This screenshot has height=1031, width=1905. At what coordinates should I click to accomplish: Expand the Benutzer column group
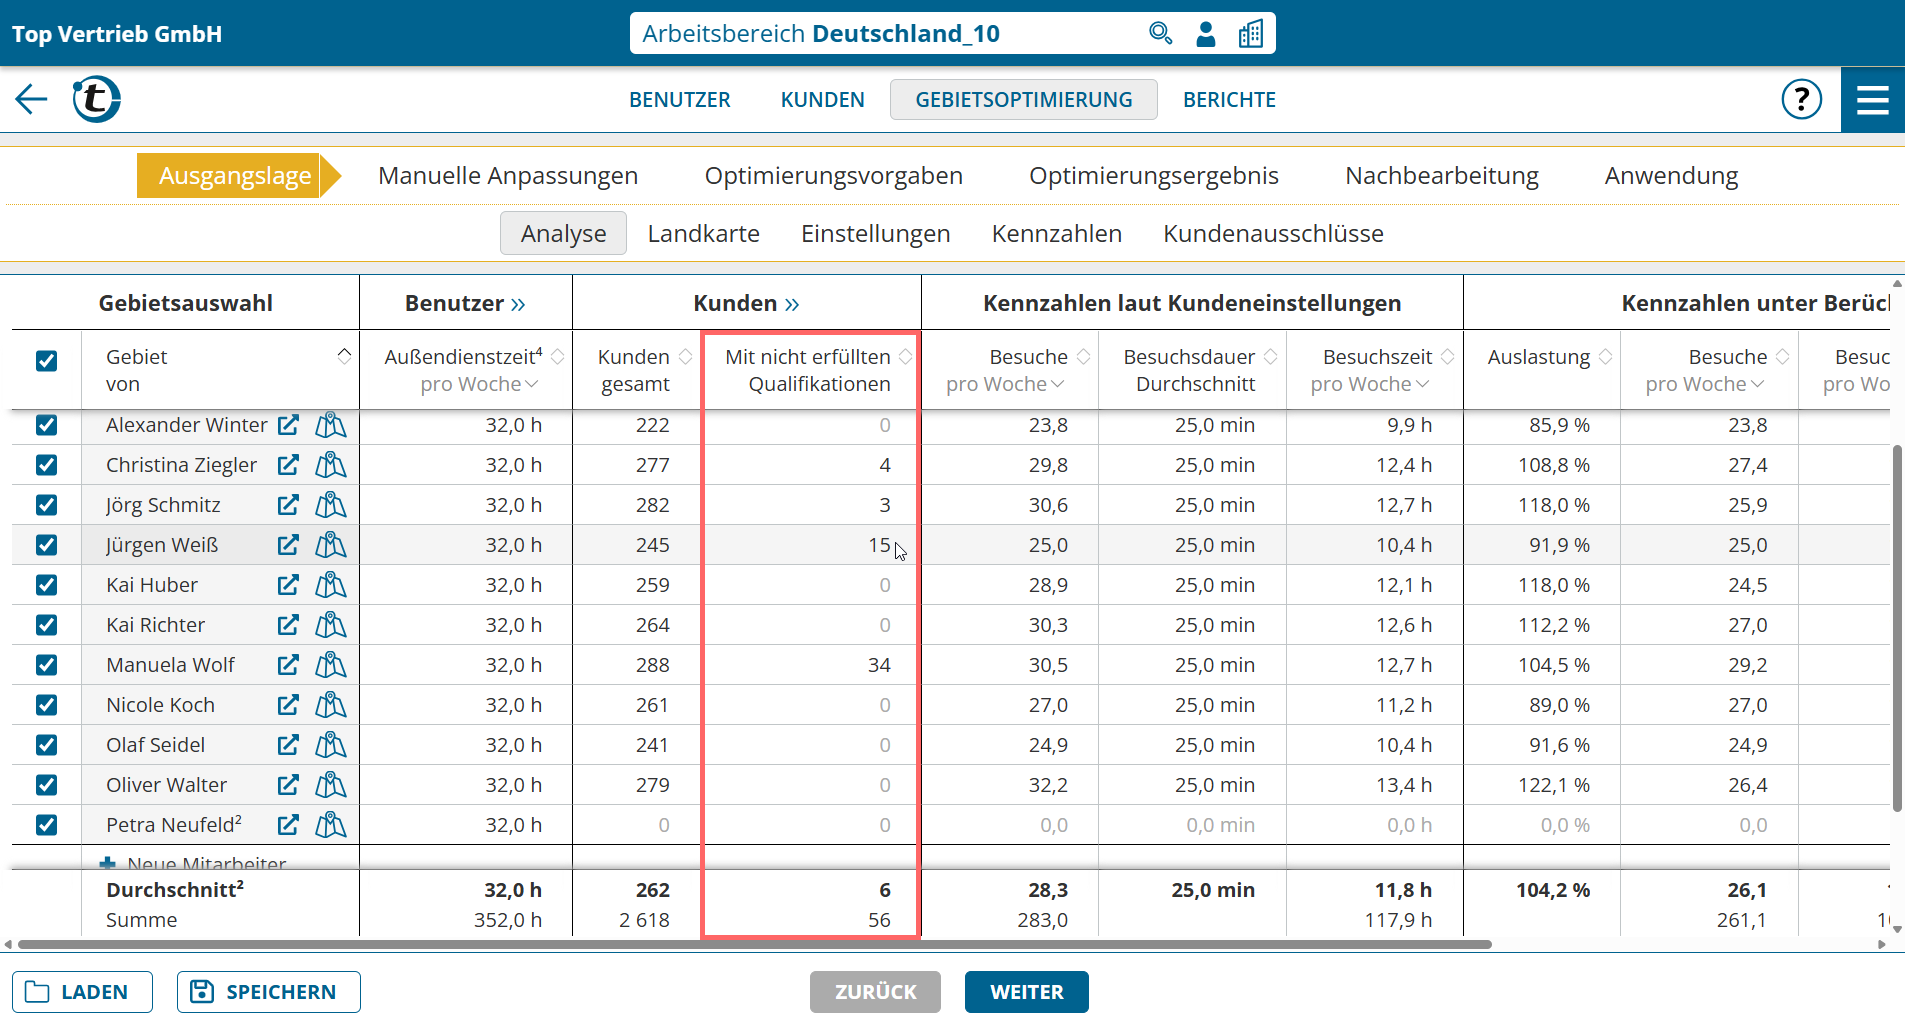pyautogui.click(x=517, y=304)
